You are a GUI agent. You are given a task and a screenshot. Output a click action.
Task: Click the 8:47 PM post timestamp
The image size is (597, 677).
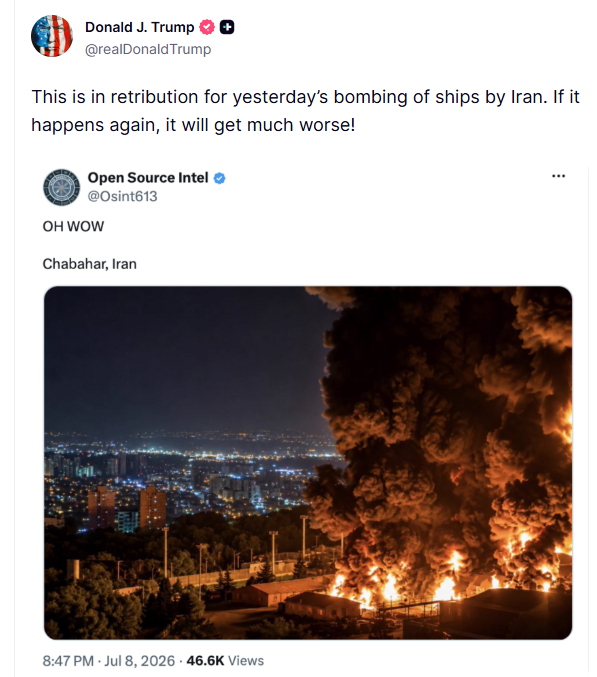point(68,661)
